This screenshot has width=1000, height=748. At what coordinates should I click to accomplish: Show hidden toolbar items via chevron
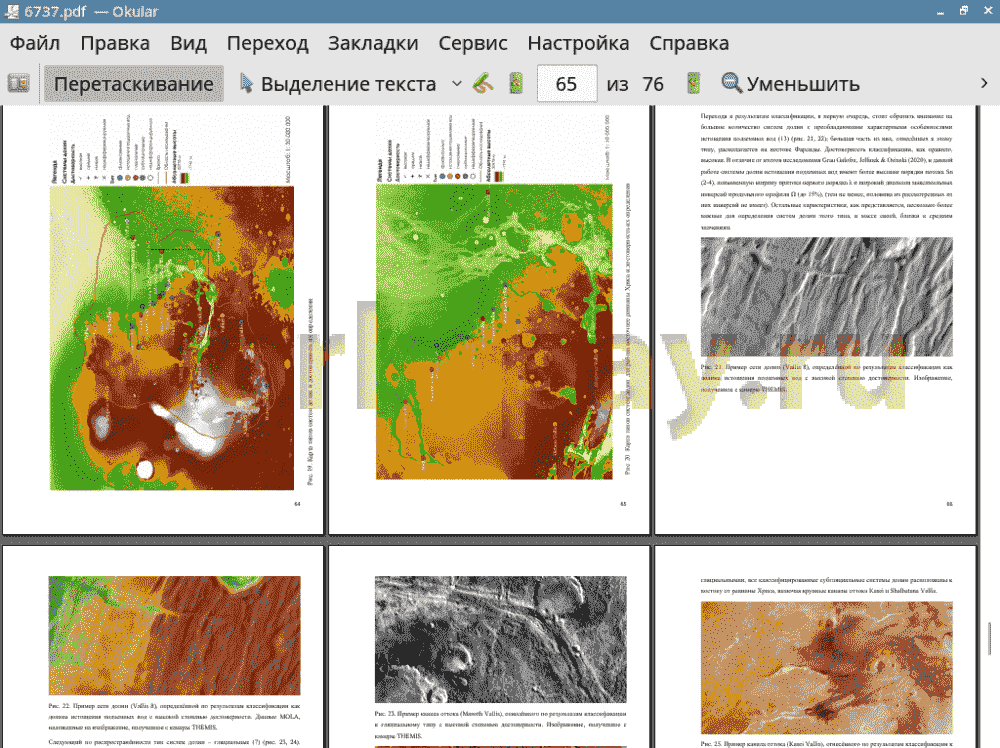[x=984, y=84]
